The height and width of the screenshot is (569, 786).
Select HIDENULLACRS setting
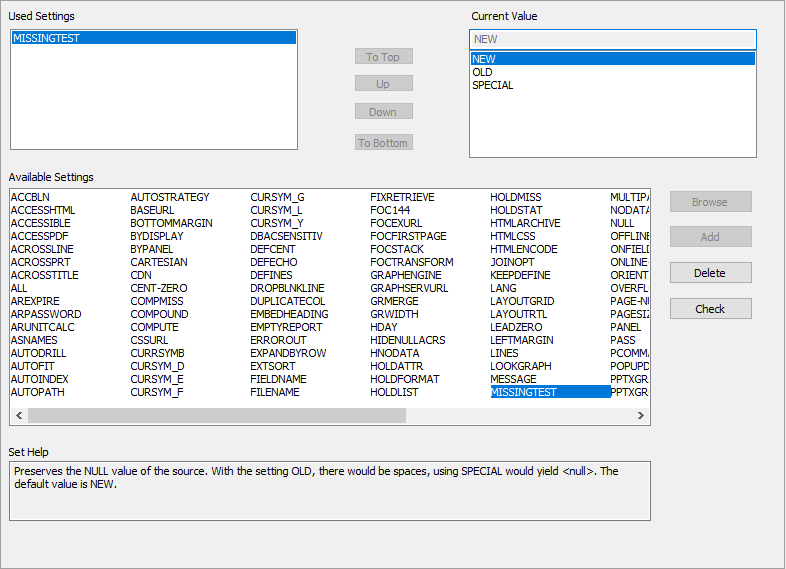408,340
